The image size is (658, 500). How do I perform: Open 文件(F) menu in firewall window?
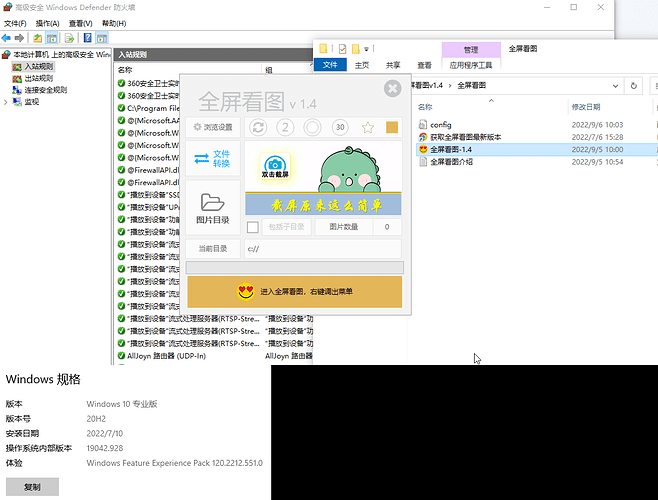[15, 24]
